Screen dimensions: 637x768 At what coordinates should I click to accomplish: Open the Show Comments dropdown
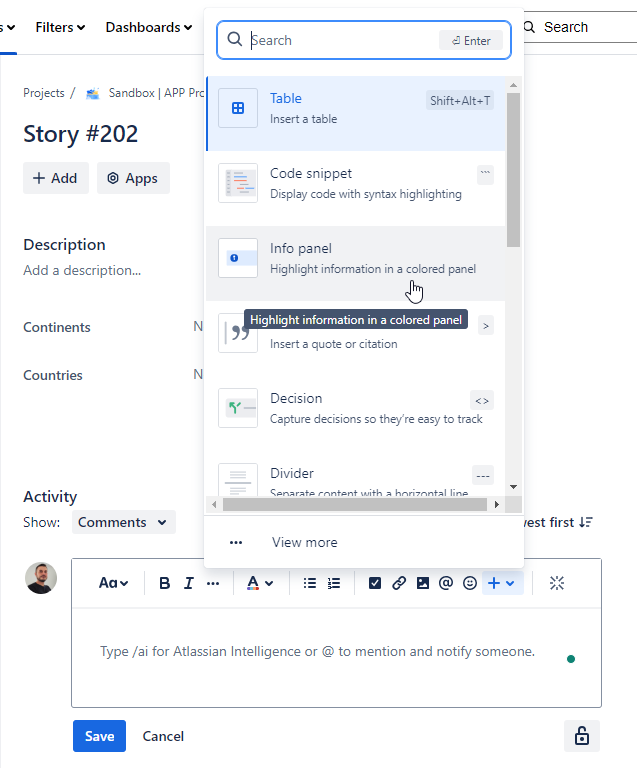(x=123, y=522)
